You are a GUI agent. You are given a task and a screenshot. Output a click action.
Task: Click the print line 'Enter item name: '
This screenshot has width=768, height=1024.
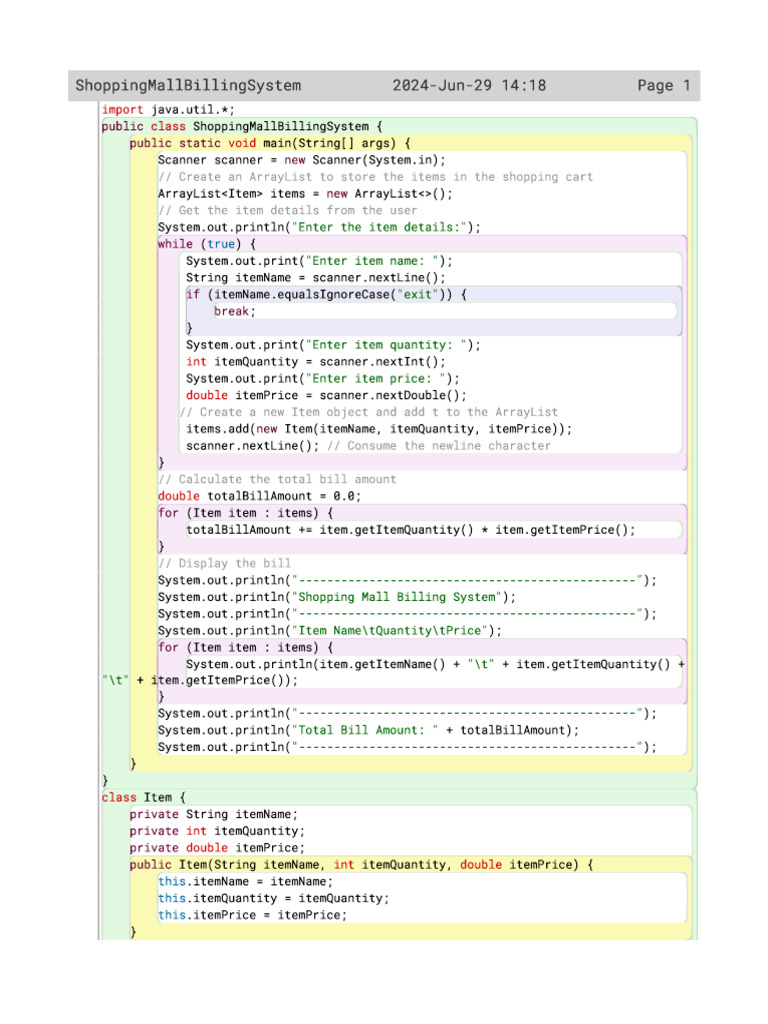point(319,261)
